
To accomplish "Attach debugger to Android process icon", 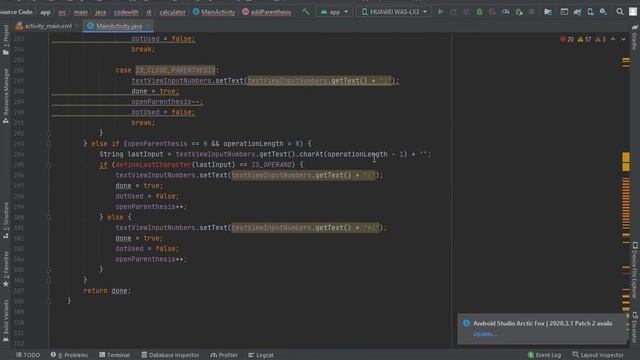I will tap(519, 12).
